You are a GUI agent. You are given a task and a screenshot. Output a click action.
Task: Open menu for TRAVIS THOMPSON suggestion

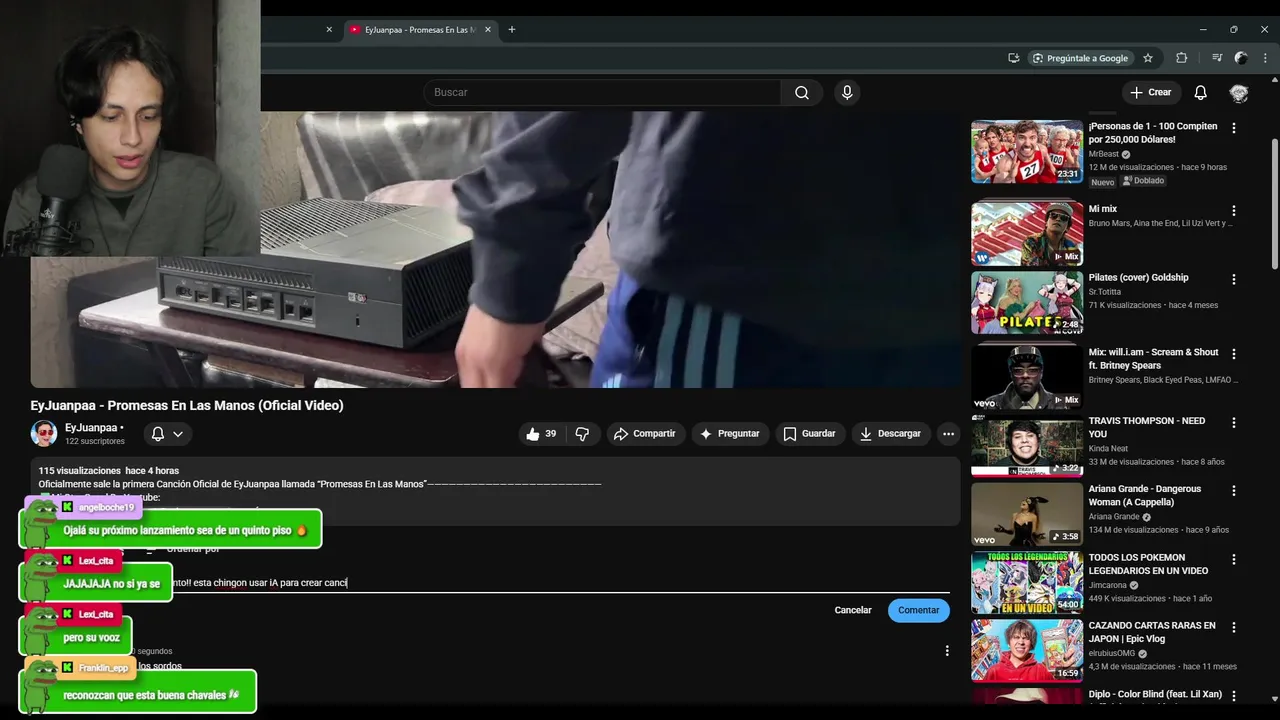point(1233,423)
